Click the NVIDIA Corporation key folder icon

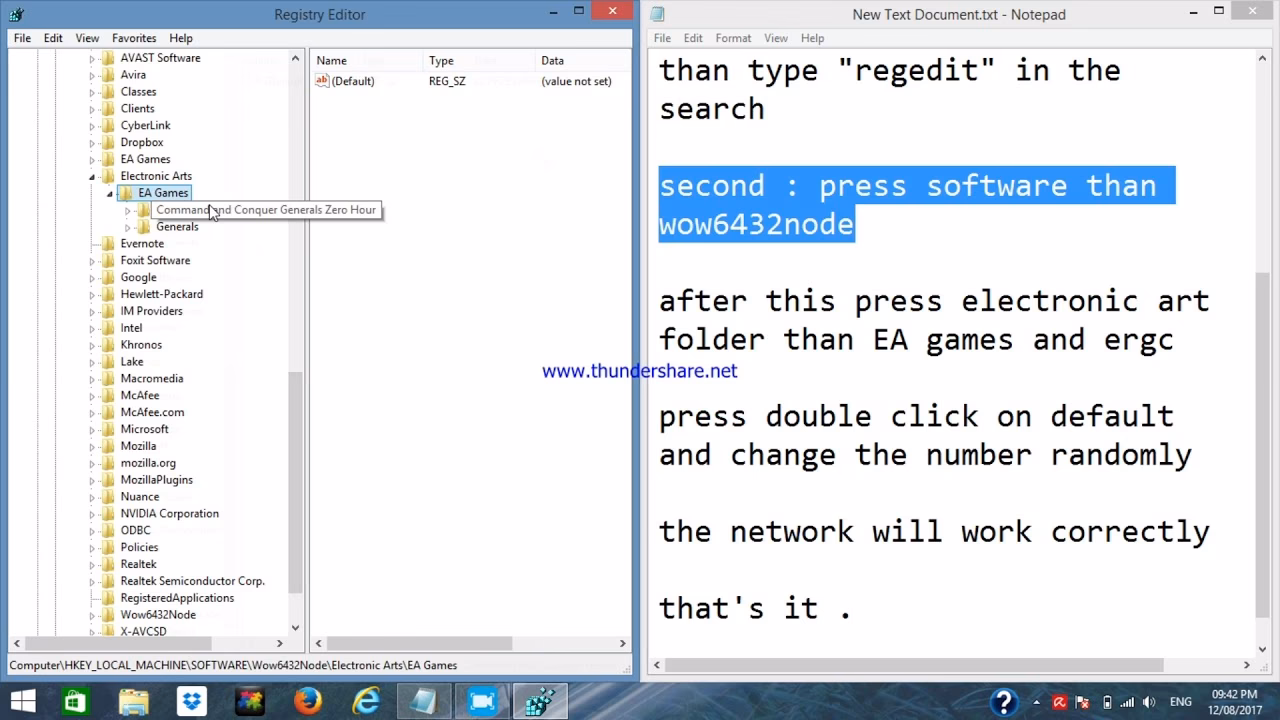tap(108, 514)
